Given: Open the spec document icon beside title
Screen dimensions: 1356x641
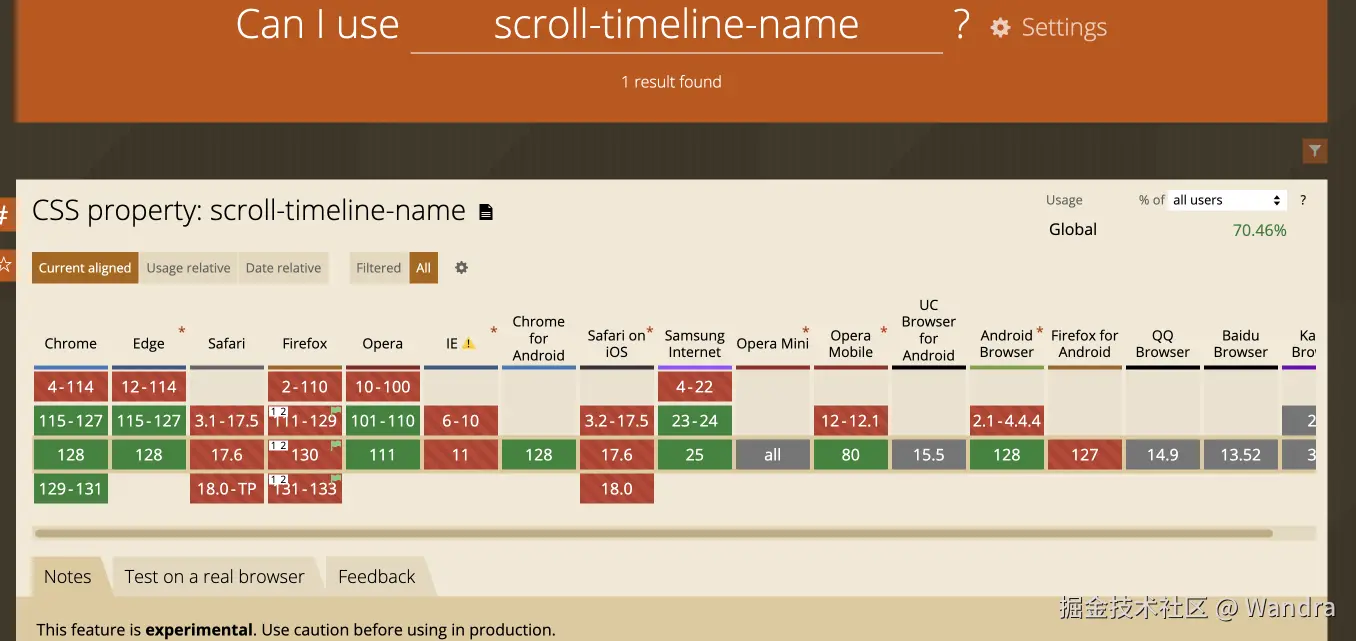Looking at the screenshot, I should click(x=486, y=212).
